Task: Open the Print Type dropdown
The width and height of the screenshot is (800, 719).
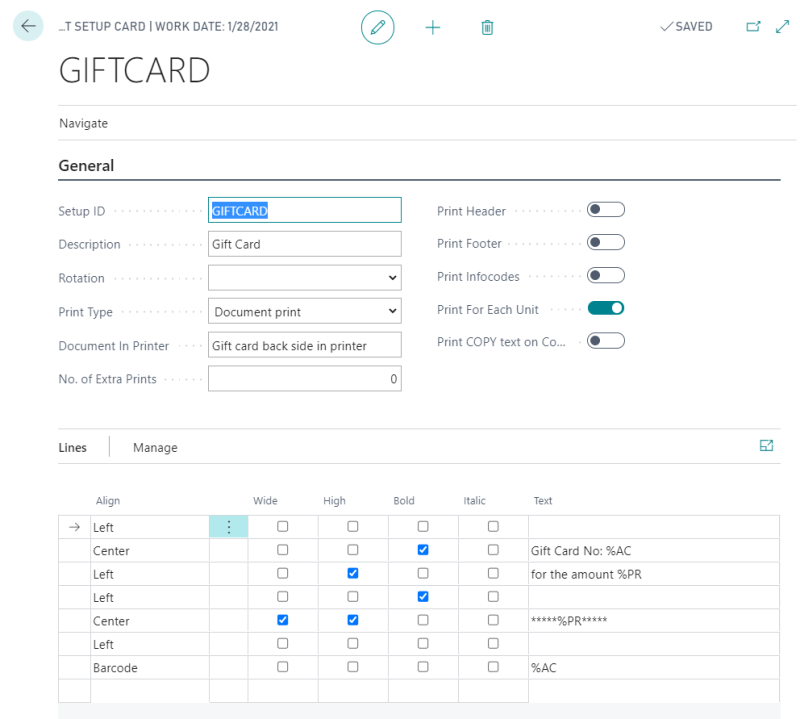Action: coord(391,311)
